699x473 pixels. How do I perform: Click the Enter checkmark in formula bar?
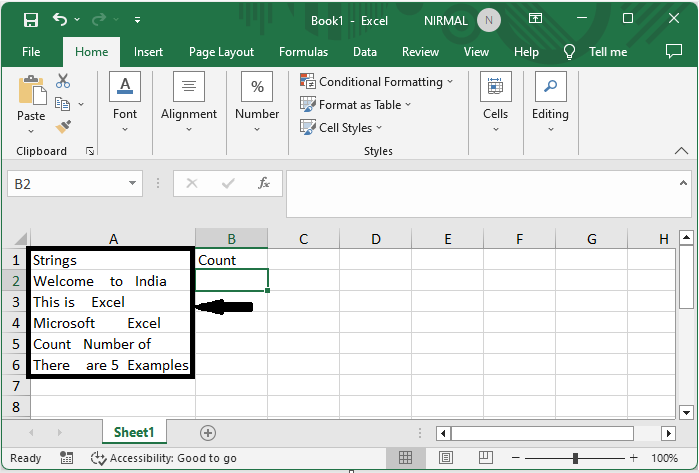point(228,183)
